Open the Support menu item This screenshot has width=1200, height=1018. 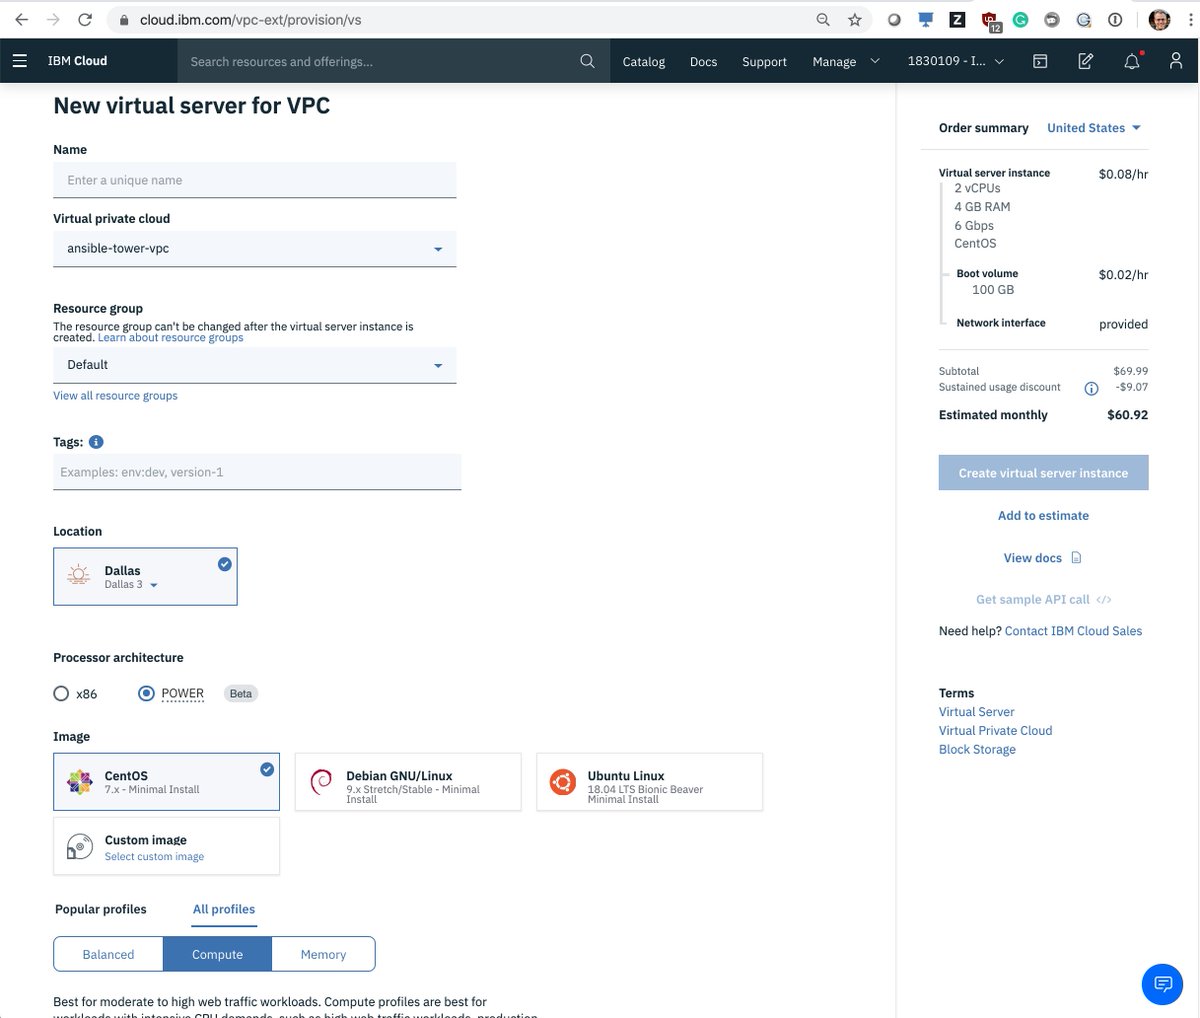(764, 61)
